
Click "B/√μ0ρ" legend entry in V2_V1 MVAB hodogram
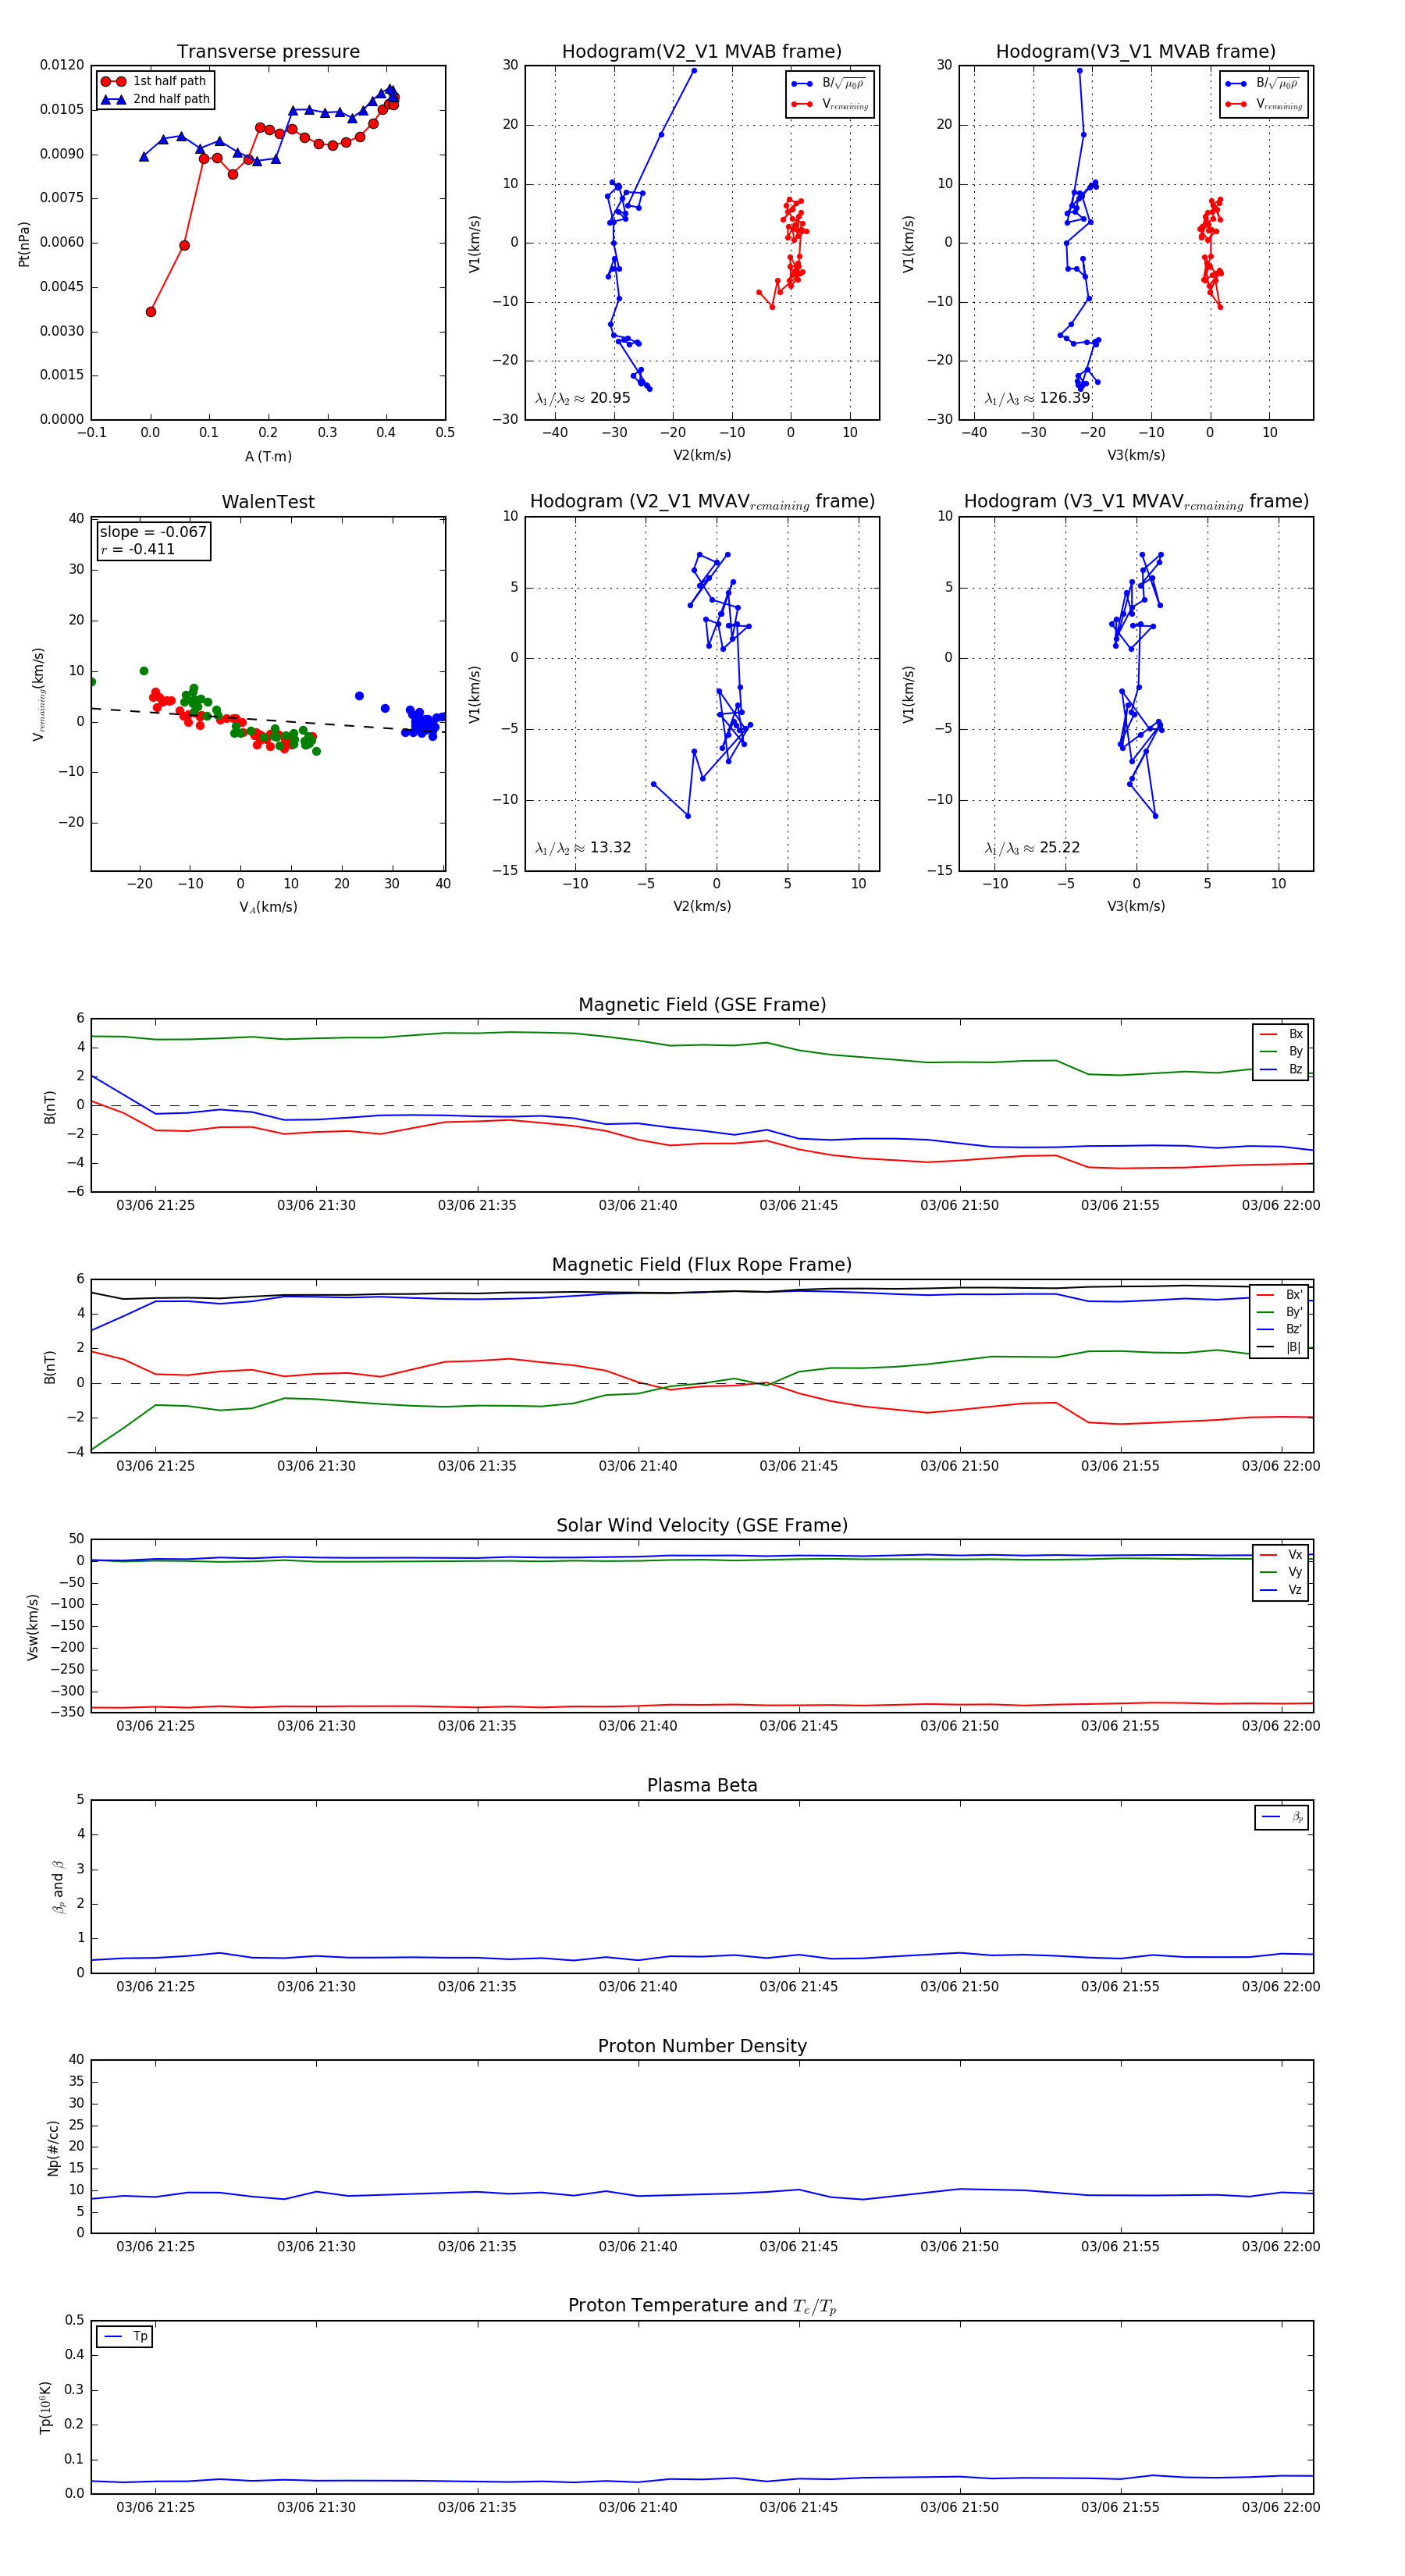pos(830,84)
